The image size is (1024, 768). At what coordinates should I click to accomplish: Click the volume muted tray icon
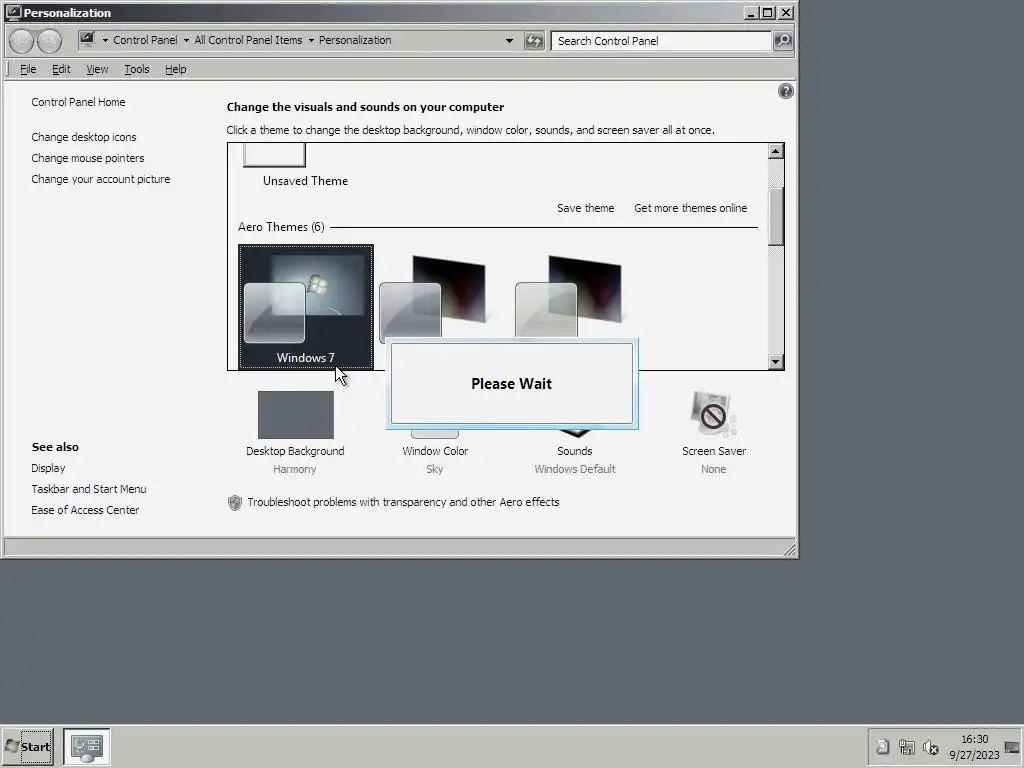pos(931,746)
